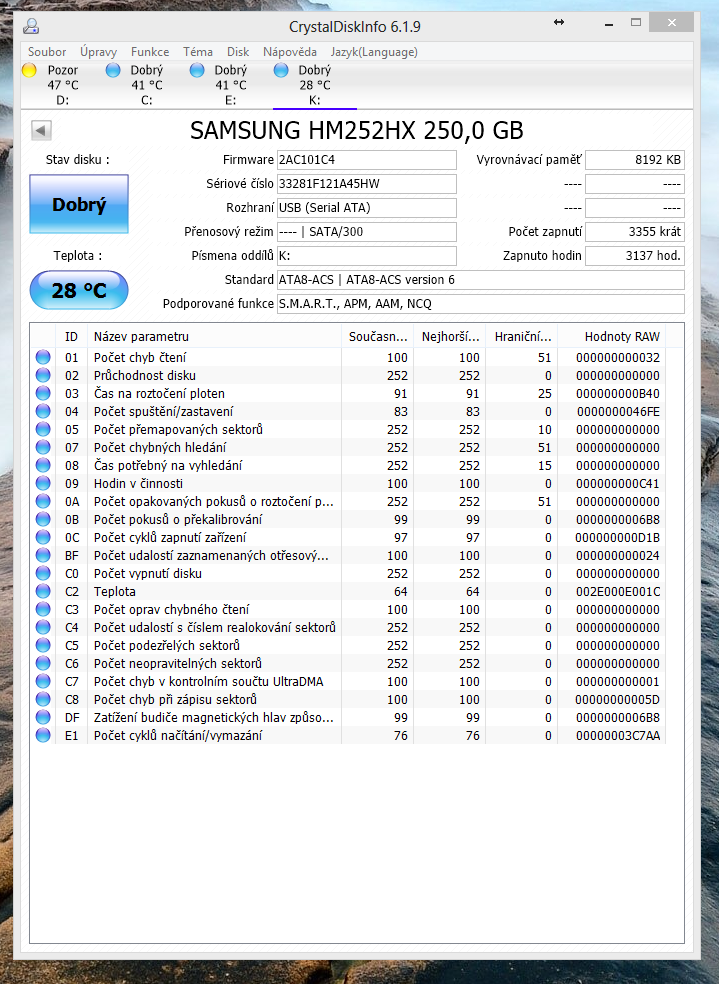
Task: Click the Dobrý health status button
Action: click(x=79, y=204)
